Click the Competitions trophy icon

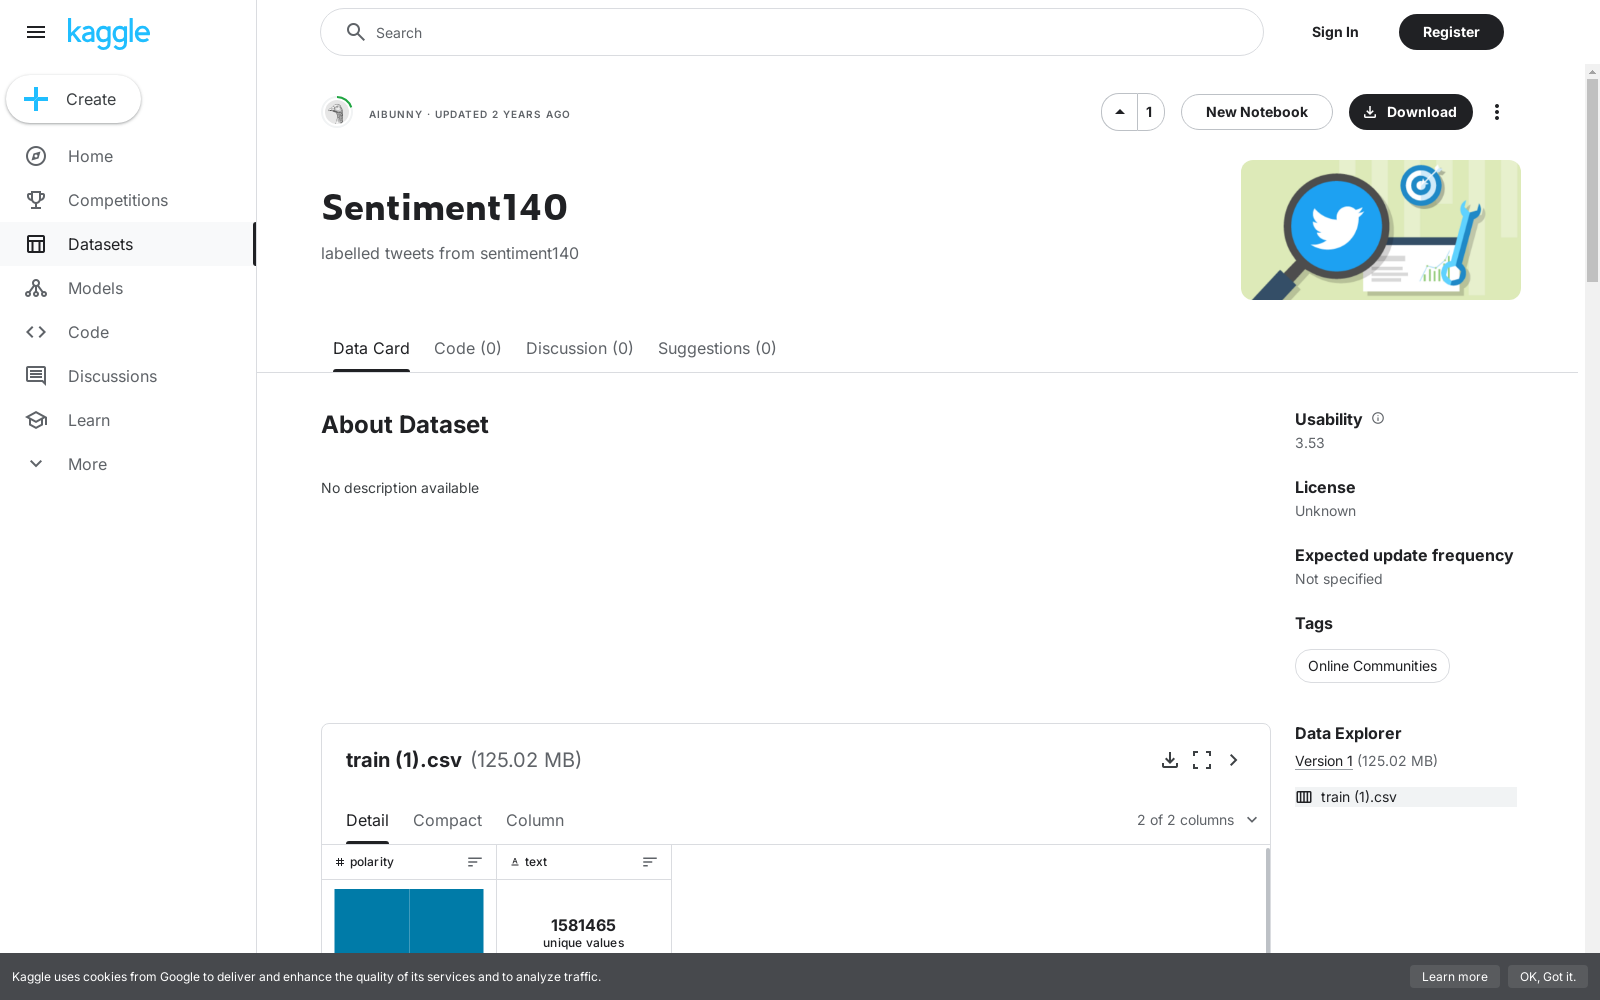pos(36,200)
